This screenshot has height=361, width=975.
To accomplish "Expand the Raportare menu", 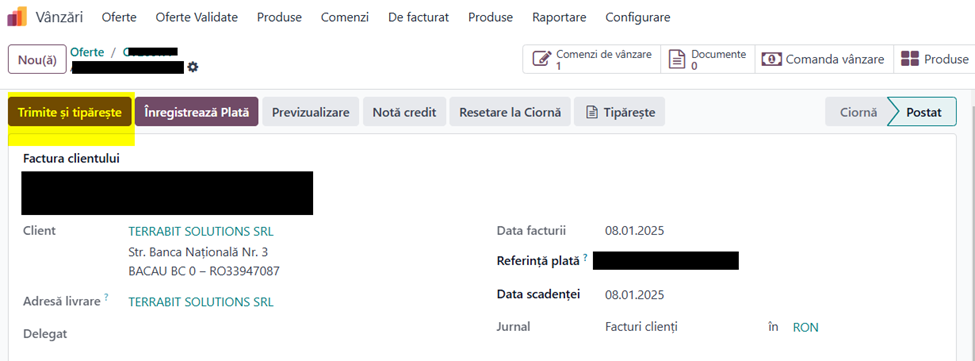I will point(559,17).
